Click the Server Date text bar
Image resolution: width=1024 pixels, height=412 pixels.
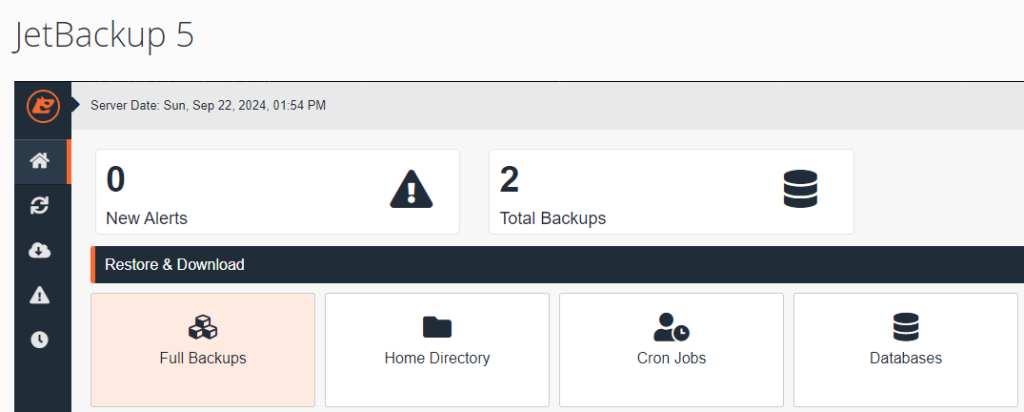208,105
